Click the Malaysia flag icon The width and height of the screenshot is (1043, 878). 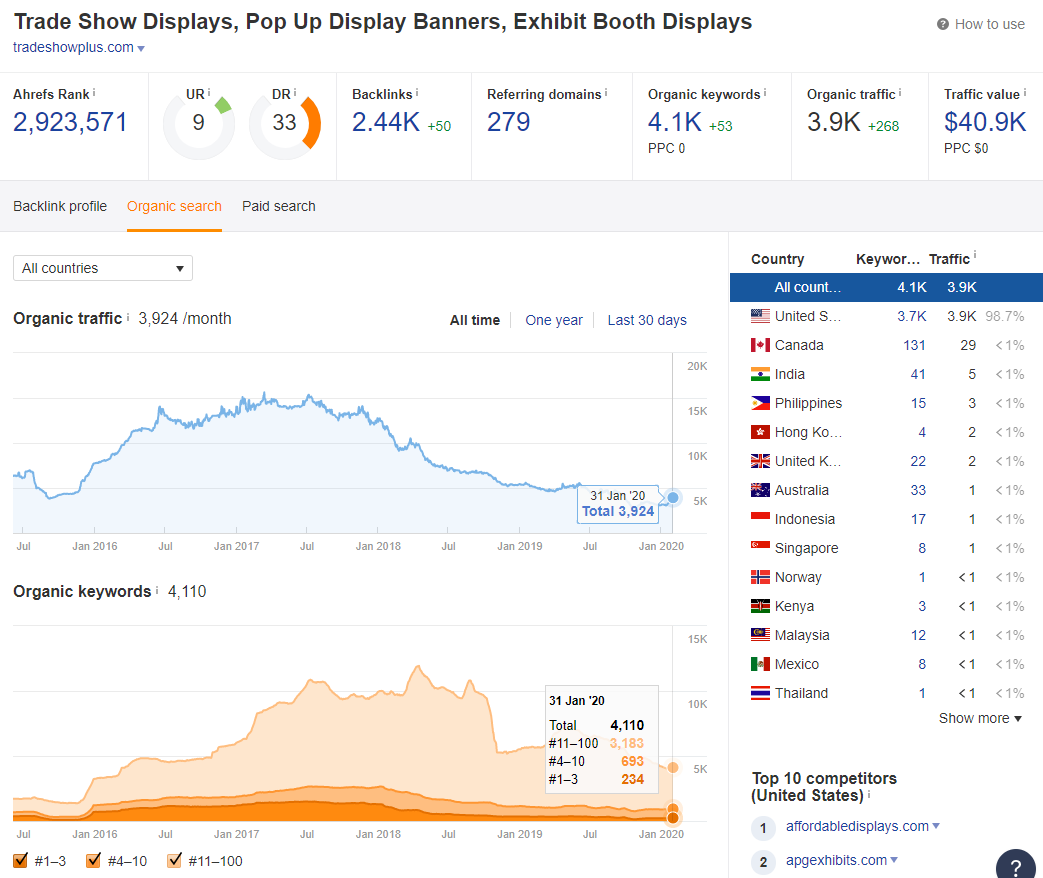760,635
